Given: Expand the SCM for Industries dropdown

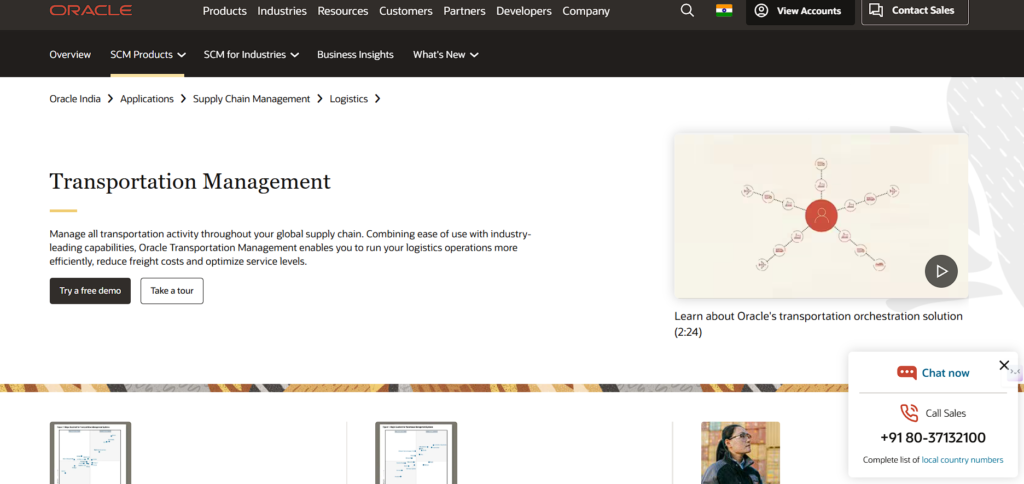Looking at the screenshot, I should pos(251,55).
